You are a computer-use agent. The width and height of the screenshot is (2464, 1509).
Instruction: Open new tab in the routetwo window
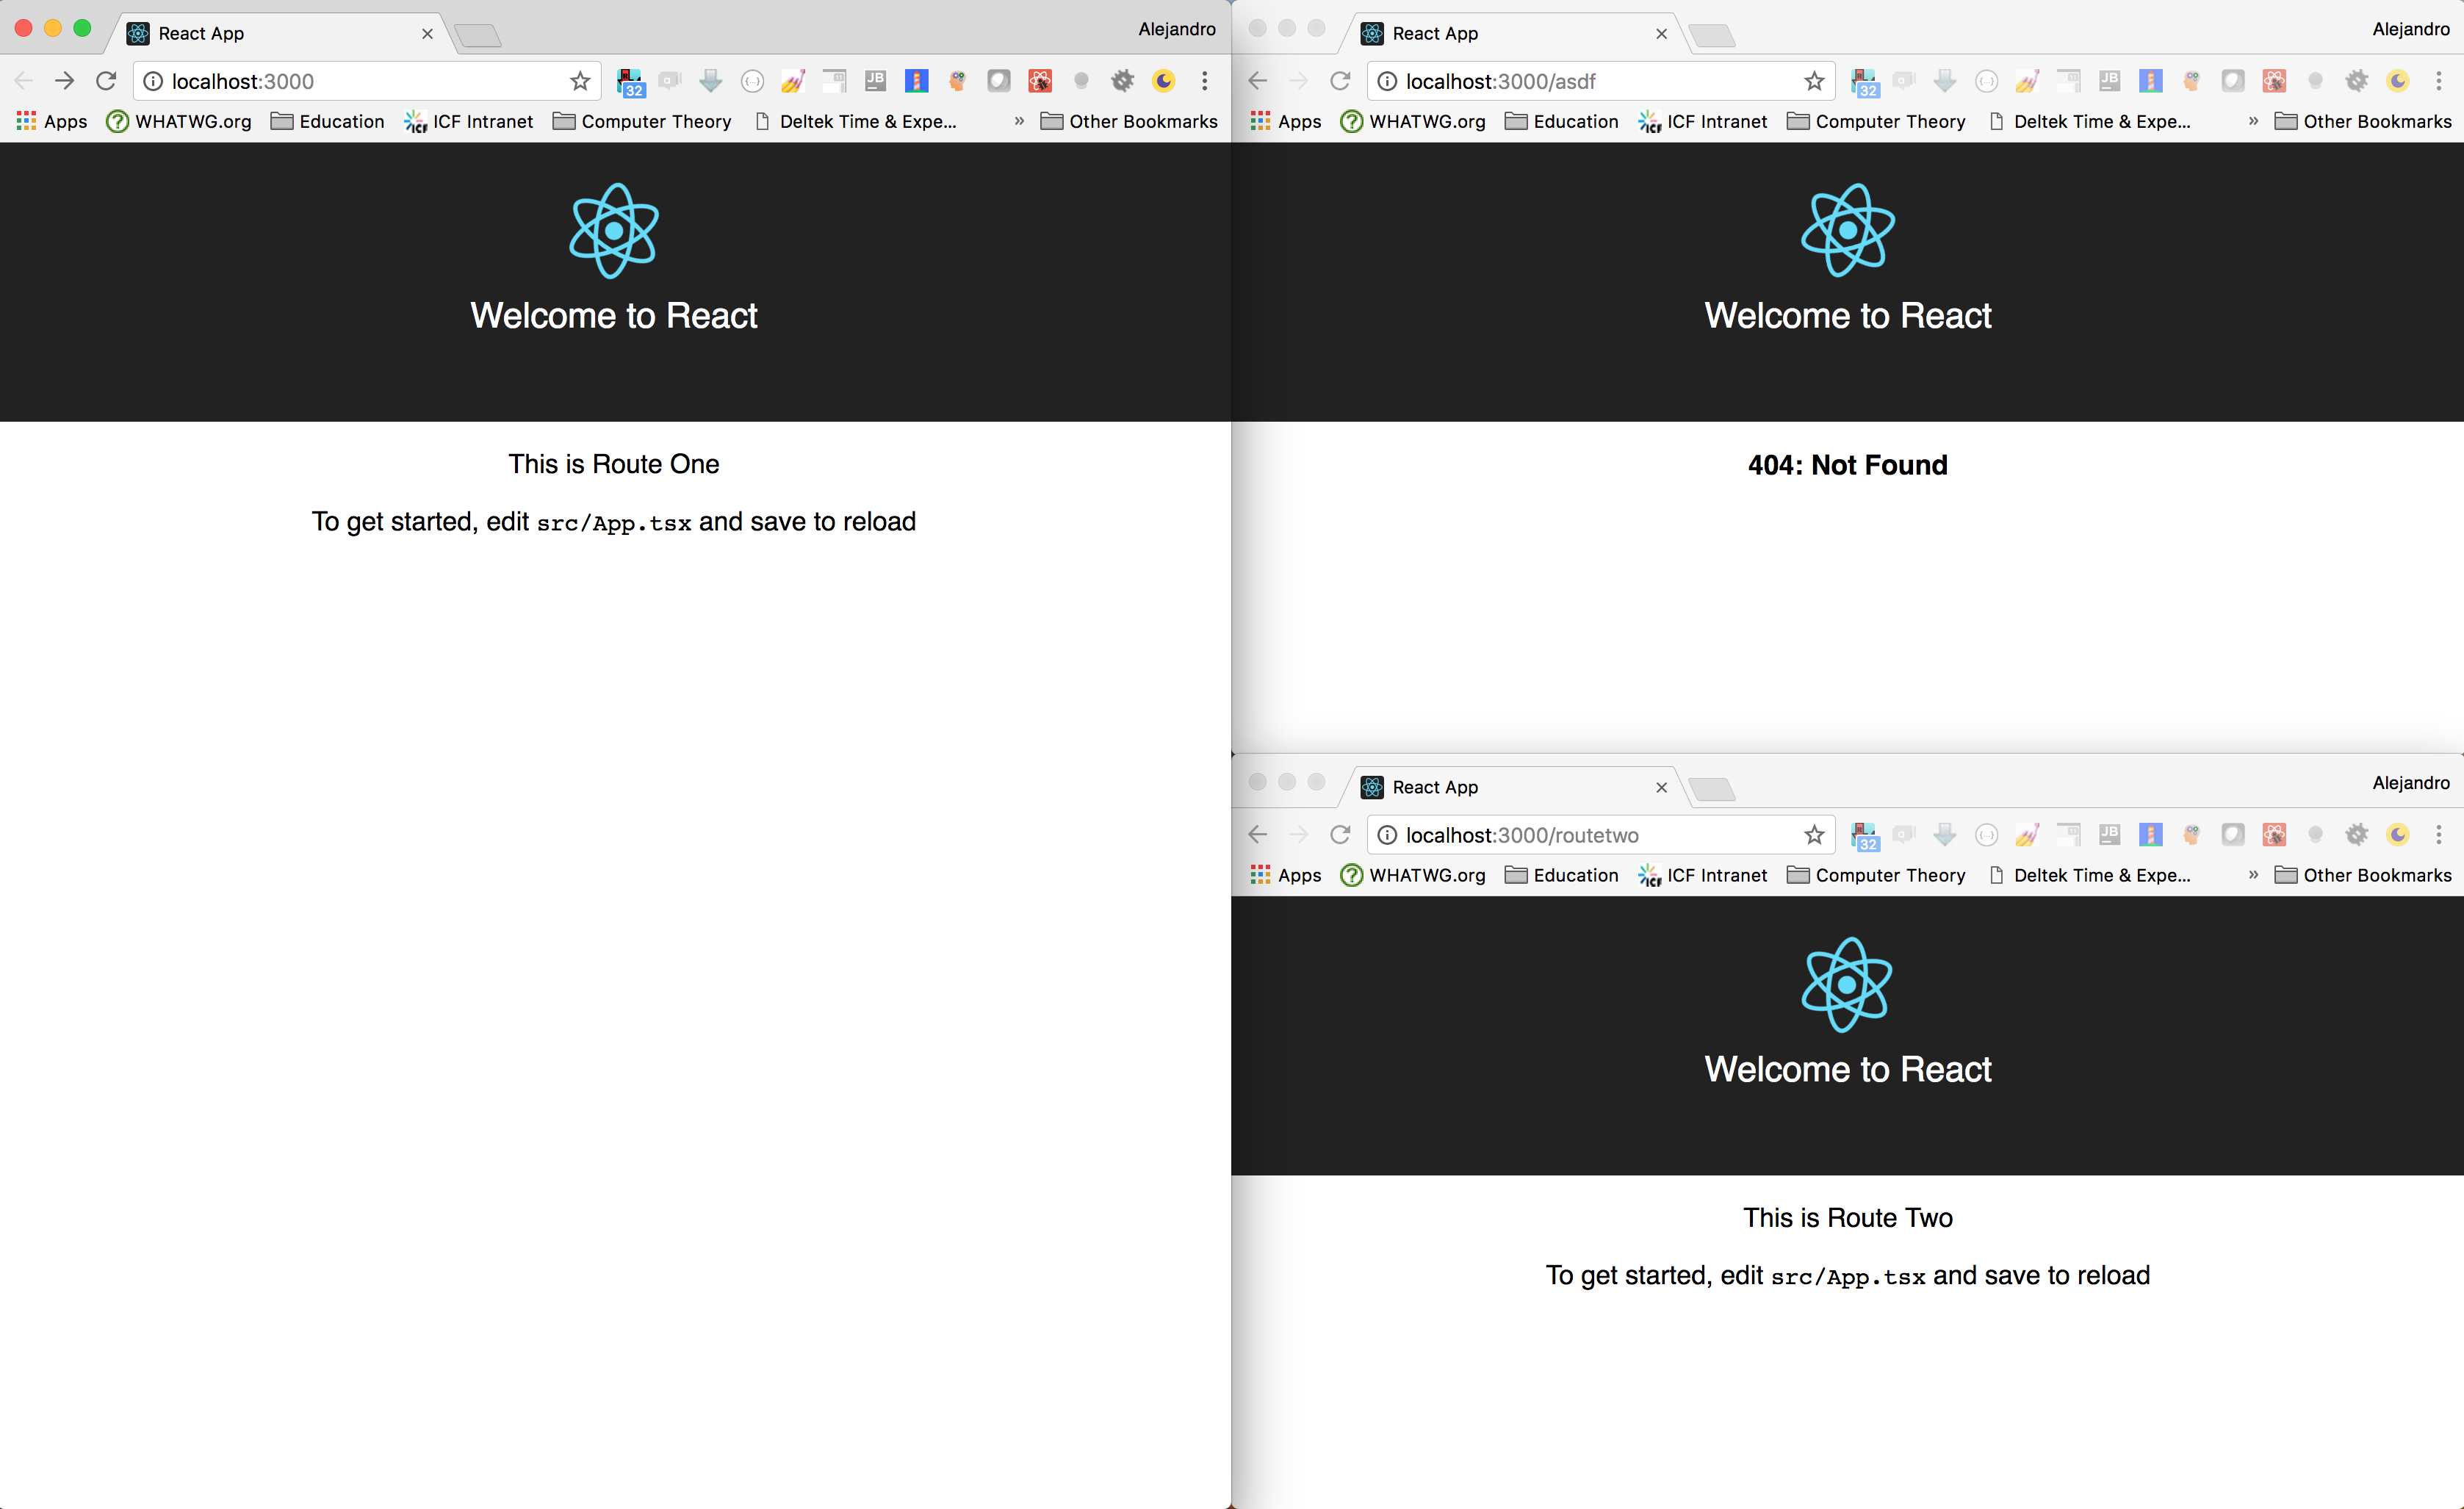1712,788
